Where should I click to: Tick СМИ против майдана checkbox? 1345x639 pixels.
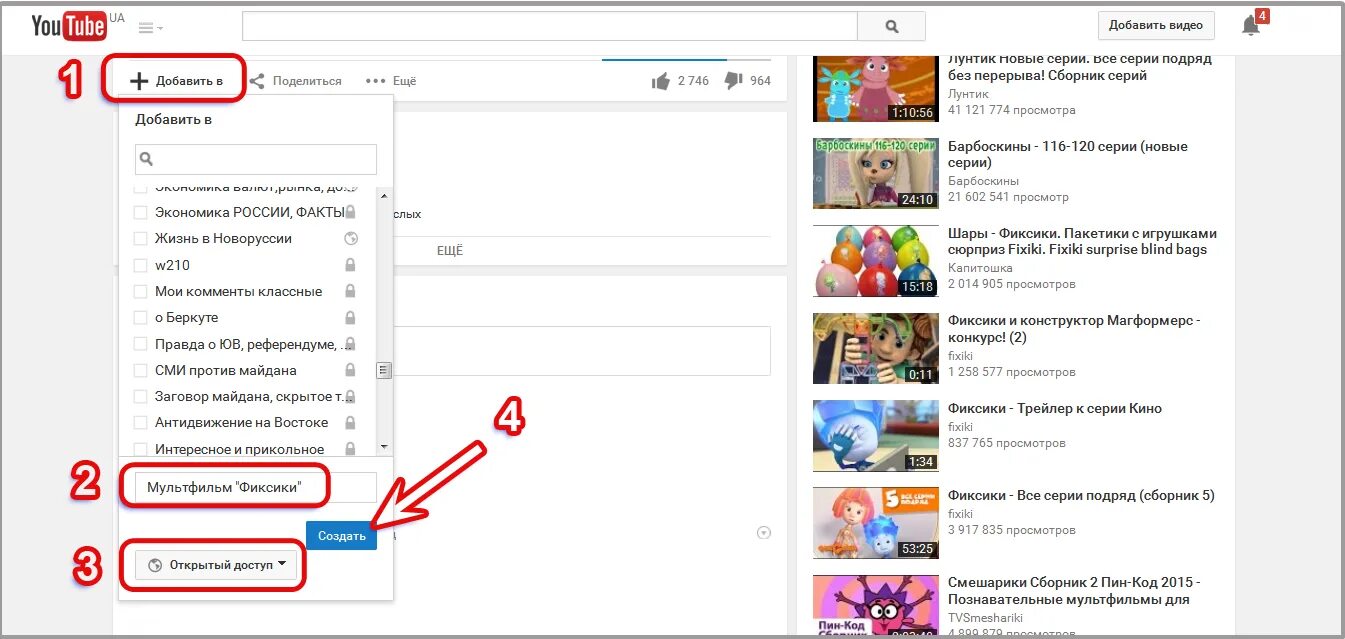pyautogui.click(x=141, y=370)
